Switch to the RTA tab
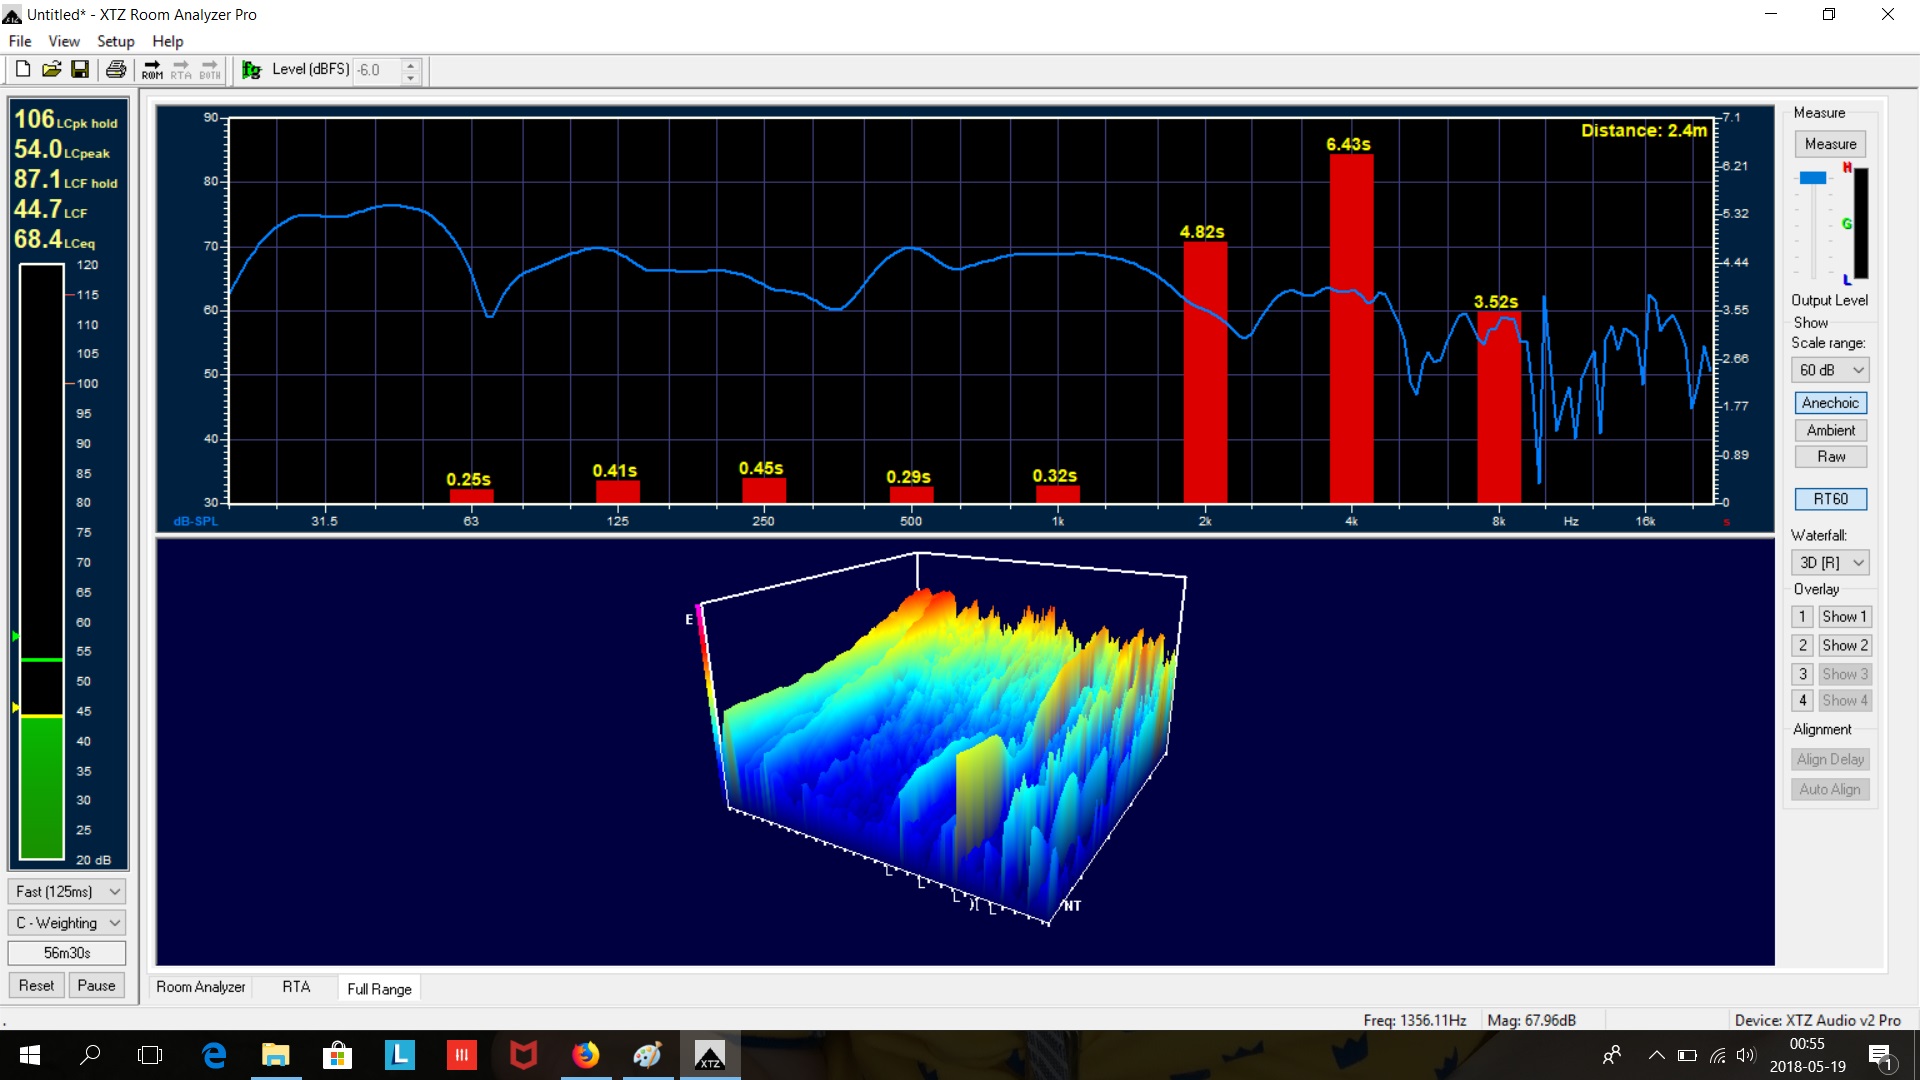This screenshot has height=1080, width=1920. [x=296, y=987]
